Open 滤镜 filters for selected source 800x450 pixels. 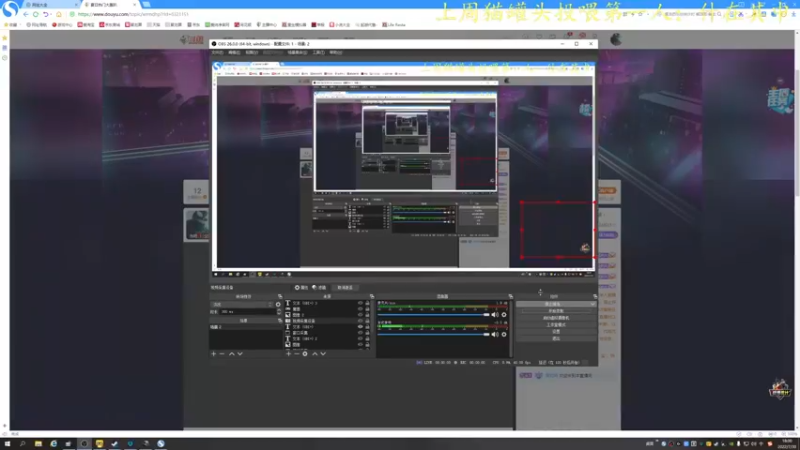coord(319,288)
